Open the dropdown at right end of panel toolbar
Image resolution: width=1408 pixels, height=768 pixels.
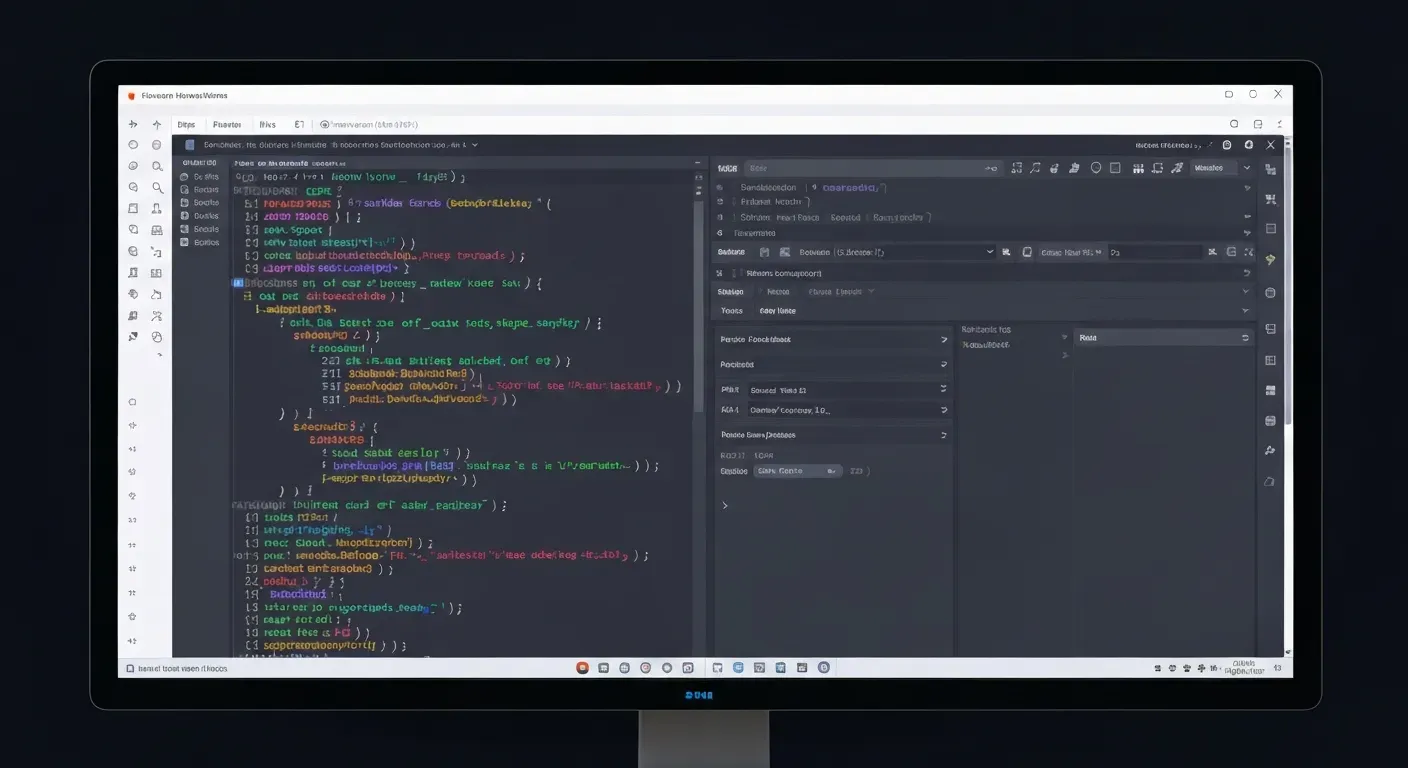1246,169
